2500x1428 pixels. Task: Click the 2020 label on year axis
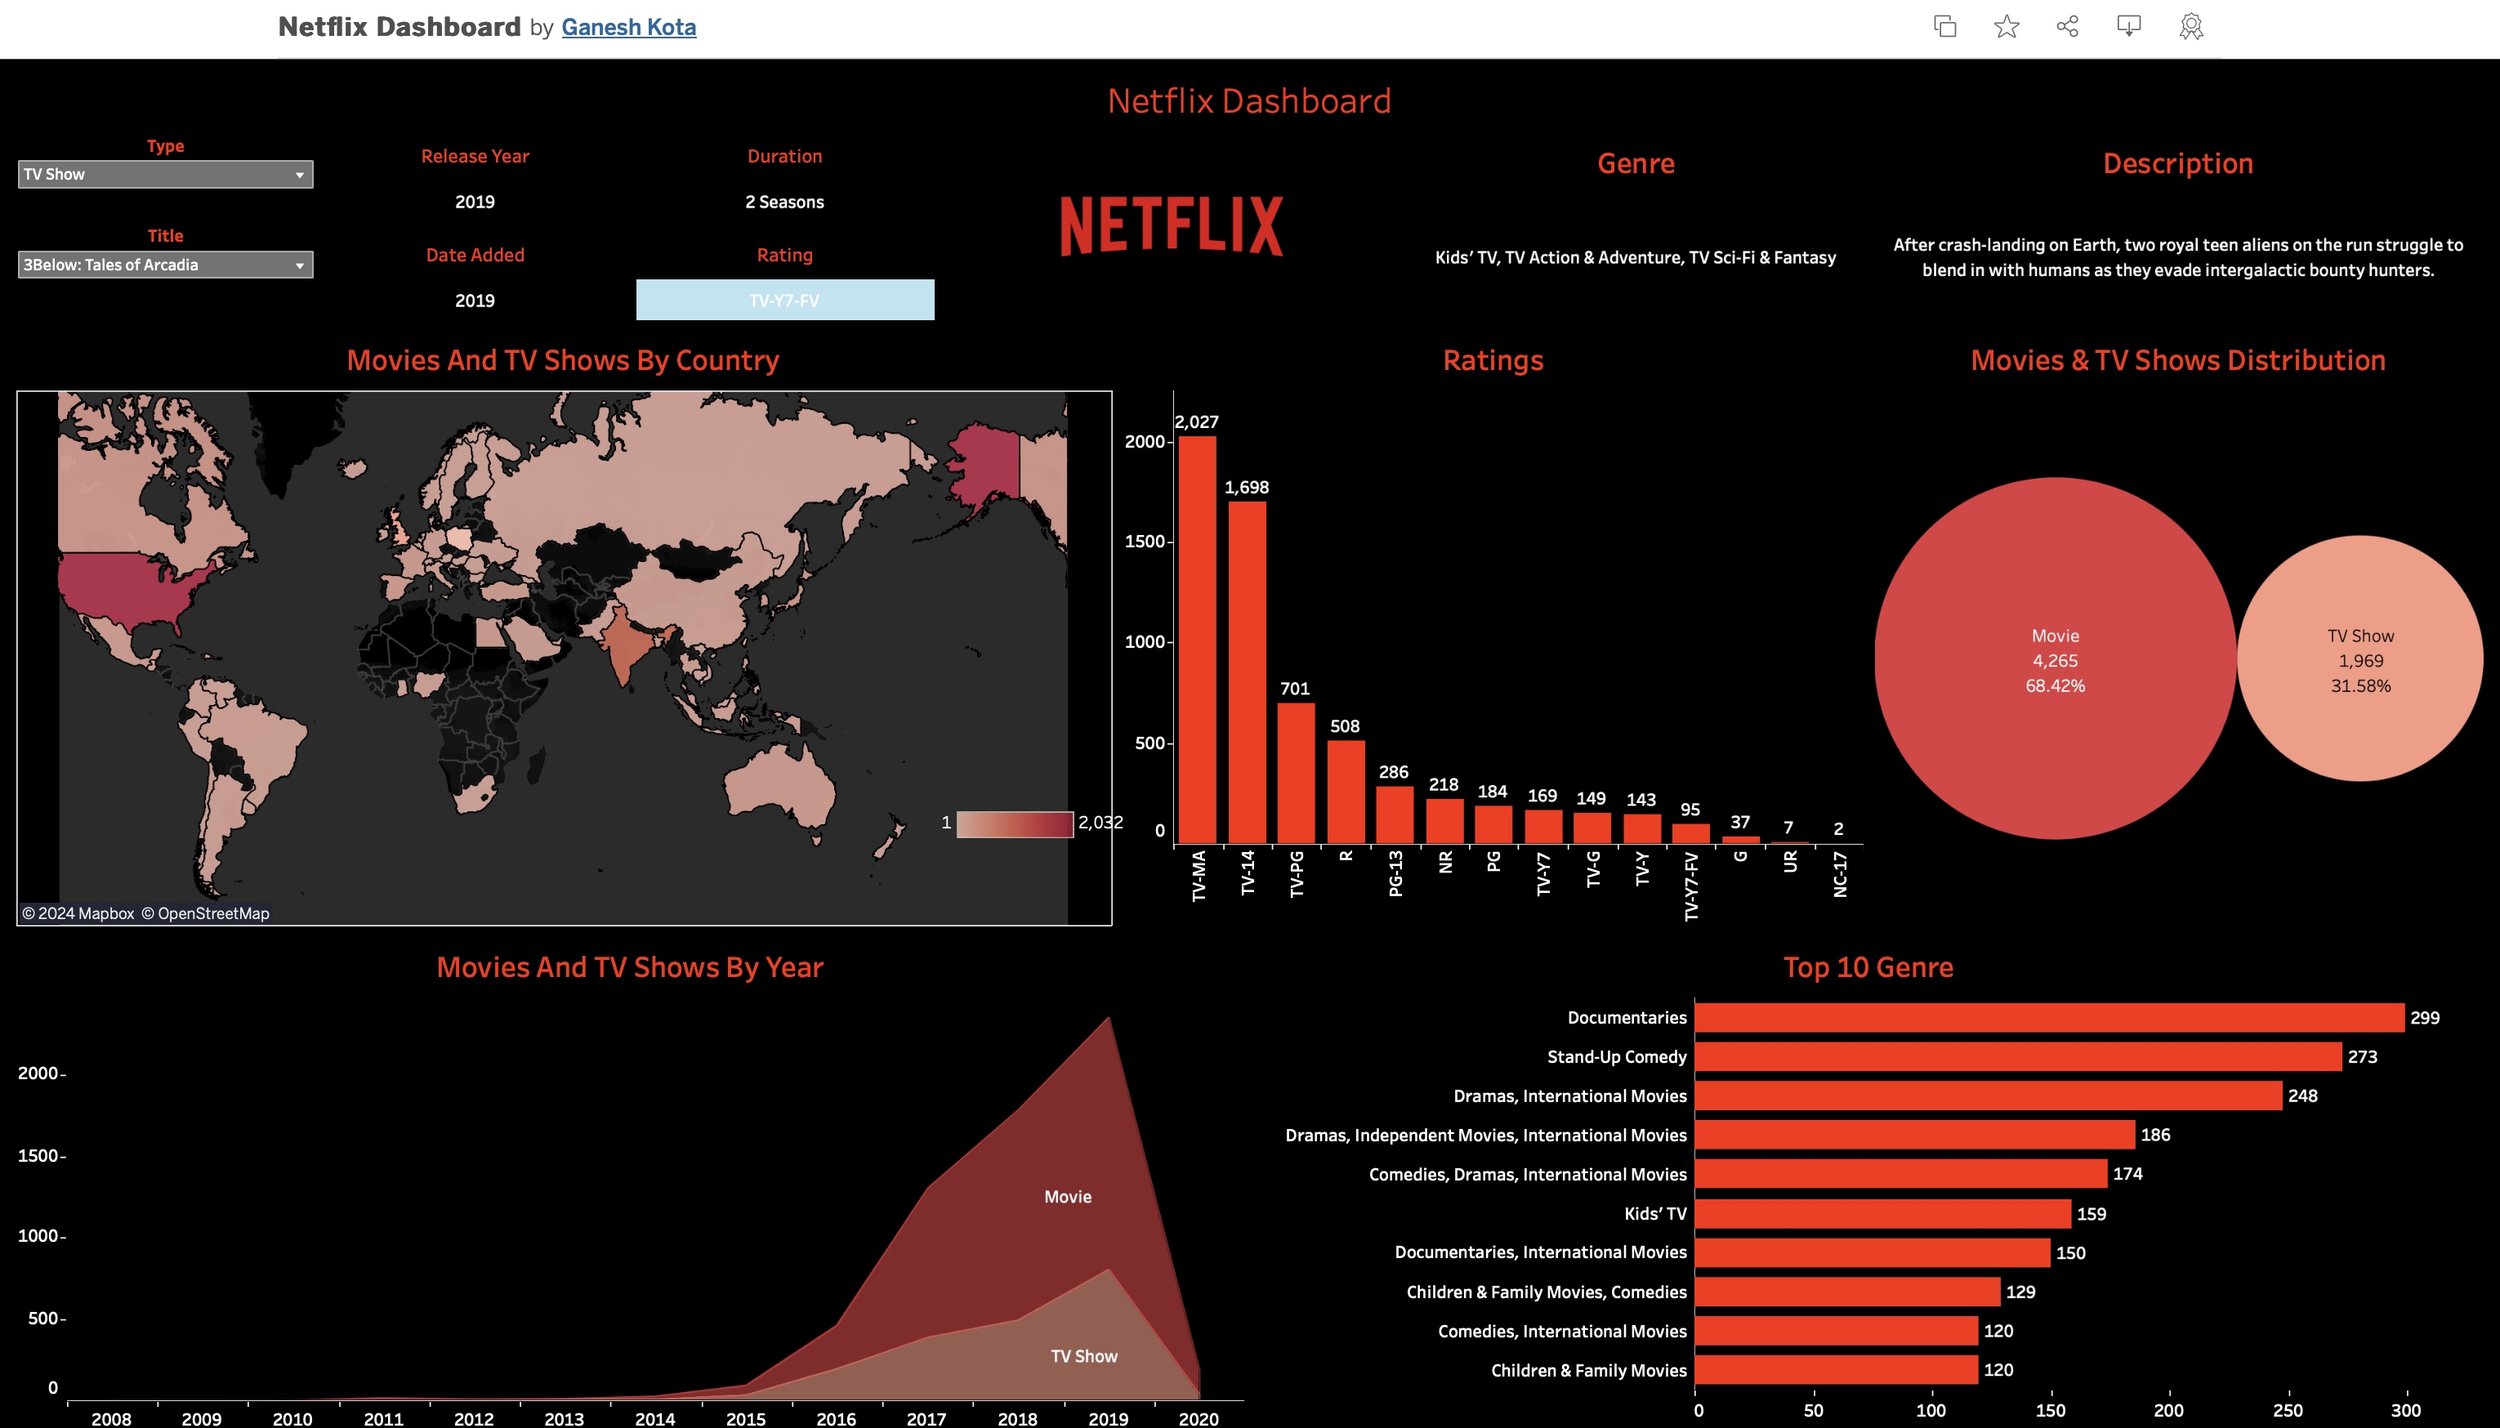point(1198,1419)
